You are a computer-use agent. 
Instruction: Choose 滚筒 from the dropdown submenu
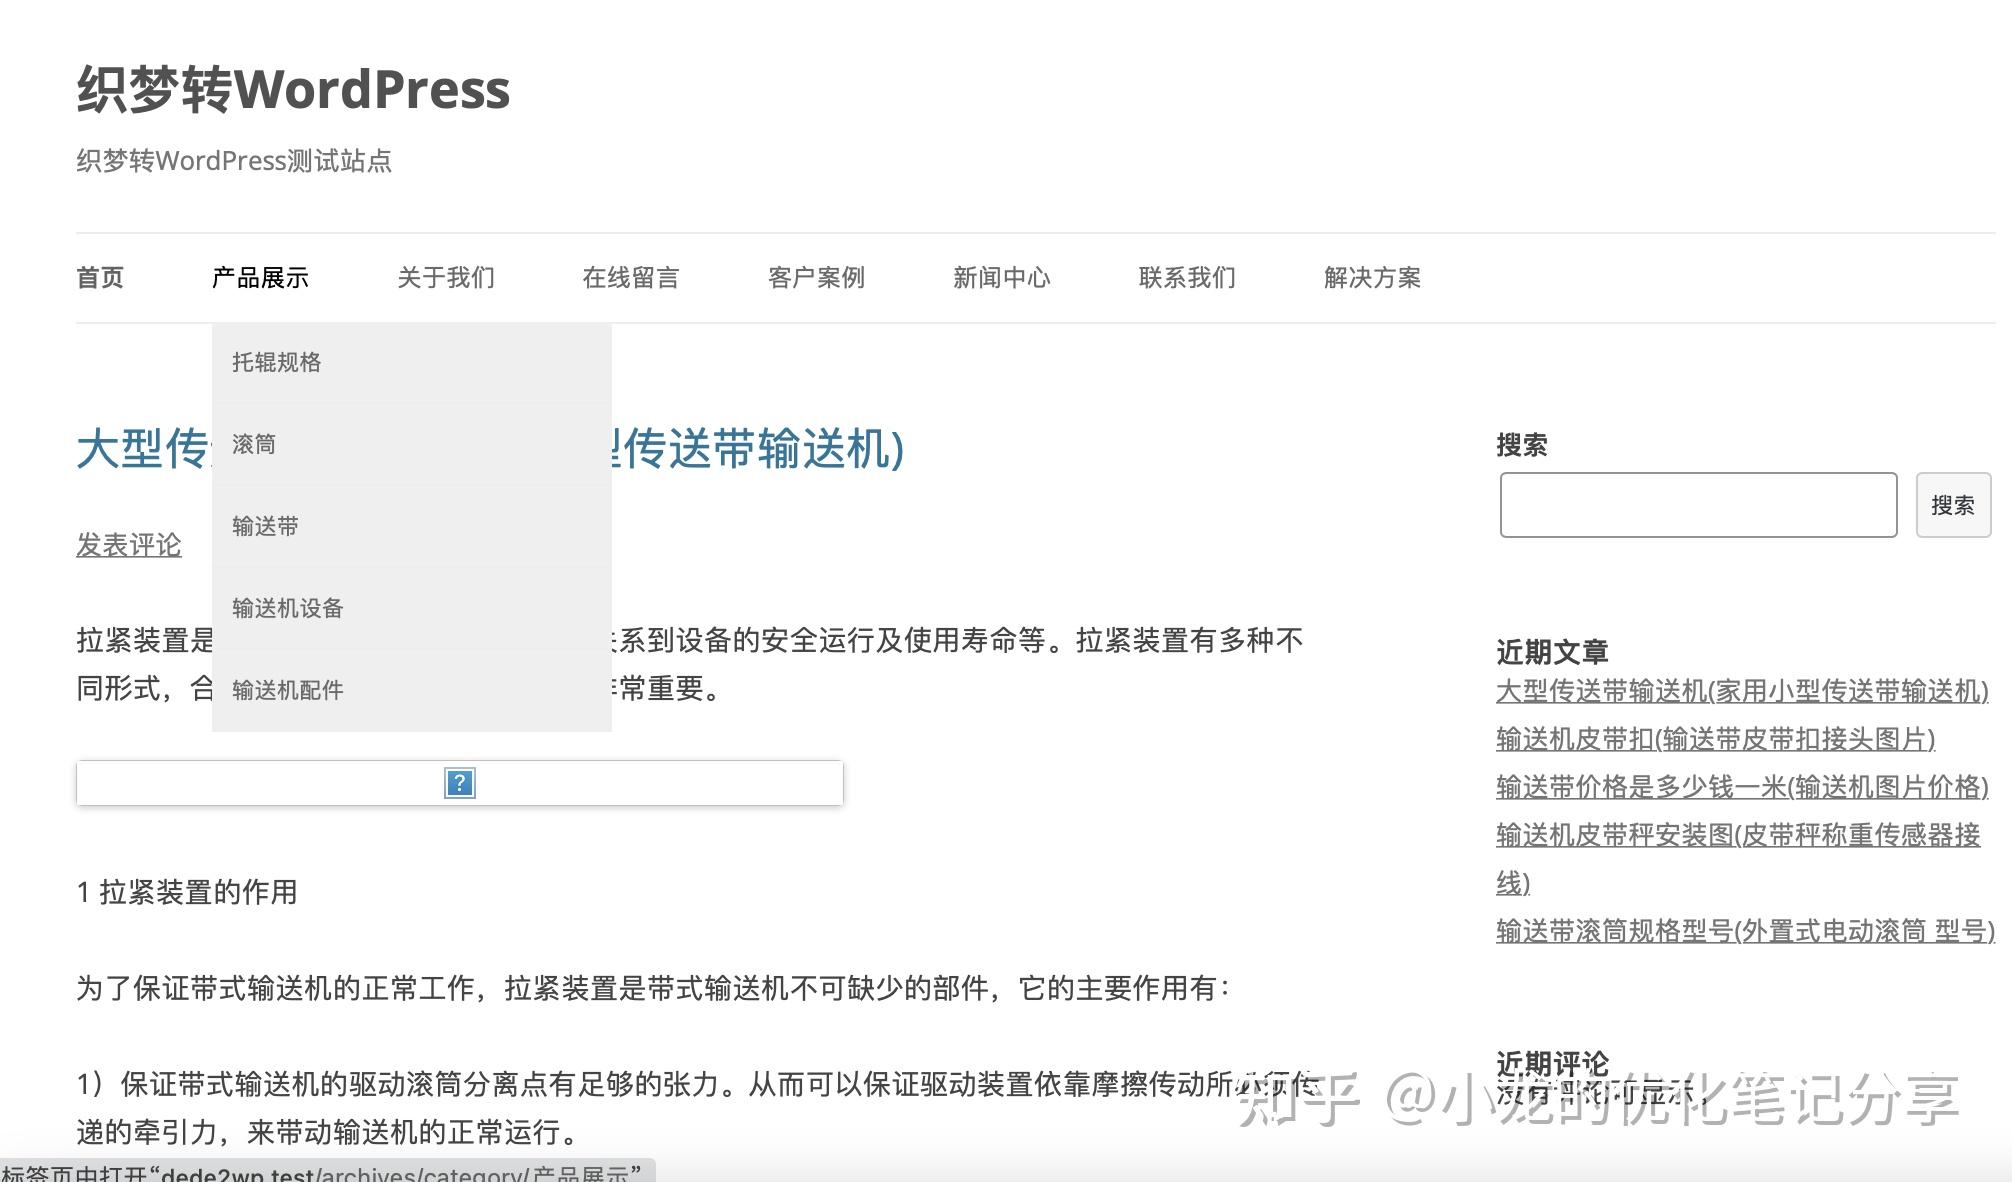point(411,444)
